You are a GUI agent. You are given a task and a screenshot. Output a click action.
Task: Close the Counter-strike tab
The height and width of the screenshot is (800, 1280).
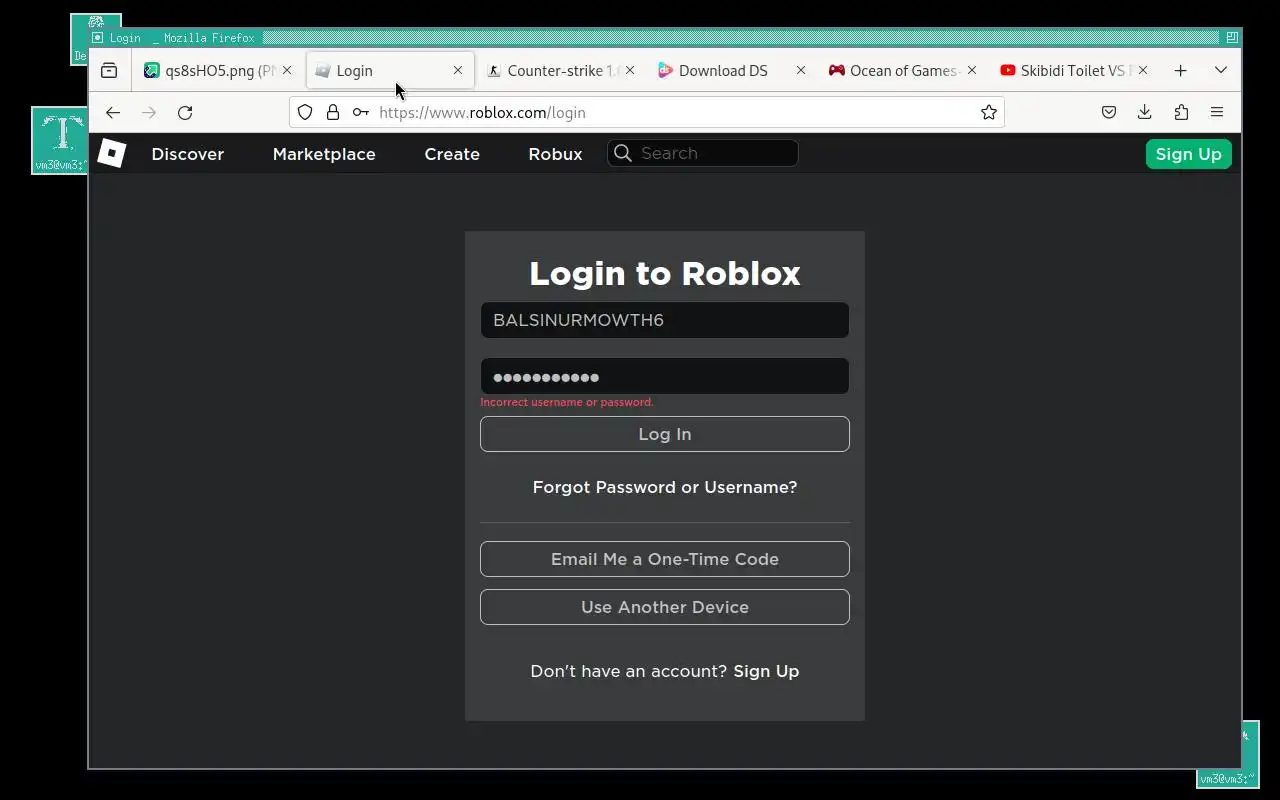pos(630,70)
